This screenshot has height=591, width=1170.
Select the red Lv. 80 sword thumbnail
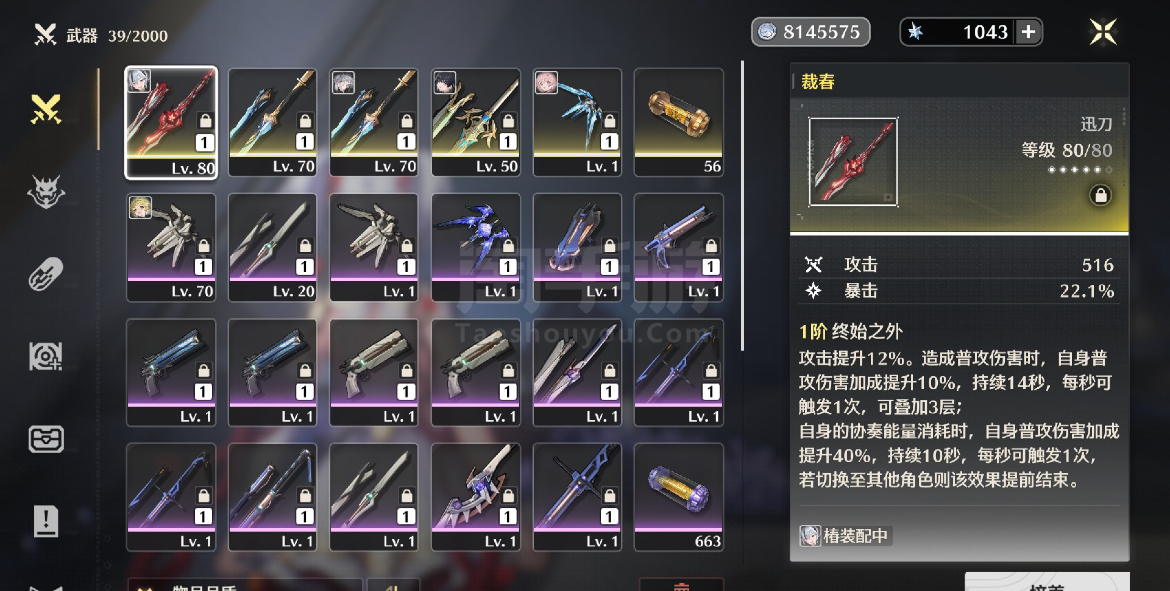[x=171, y=123]
